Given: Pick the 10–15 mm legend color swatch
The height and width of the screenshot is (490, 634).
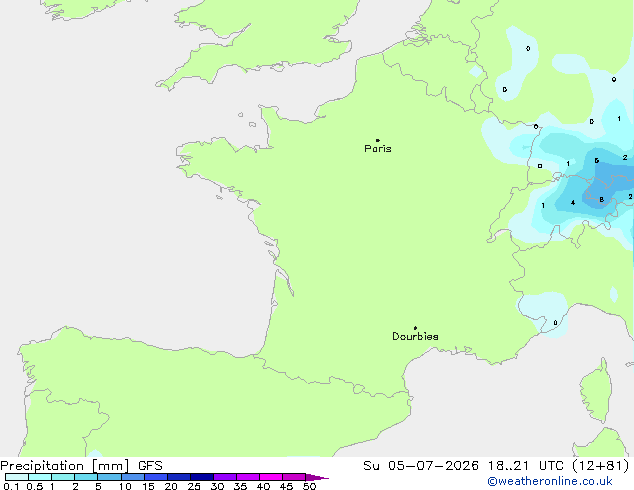Looking at the screenshot, I should (x=133, y=477).
